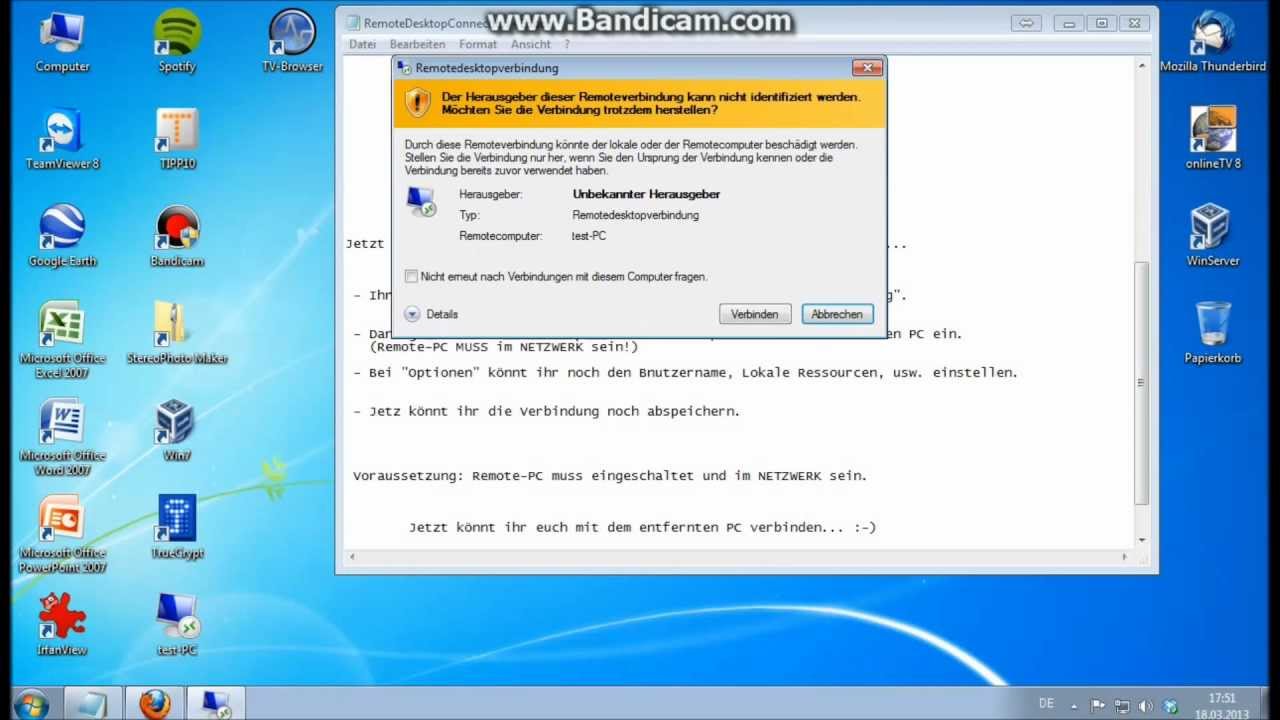
Task: Open the ? help menu in Notepad
Action: tap(567, 44)
